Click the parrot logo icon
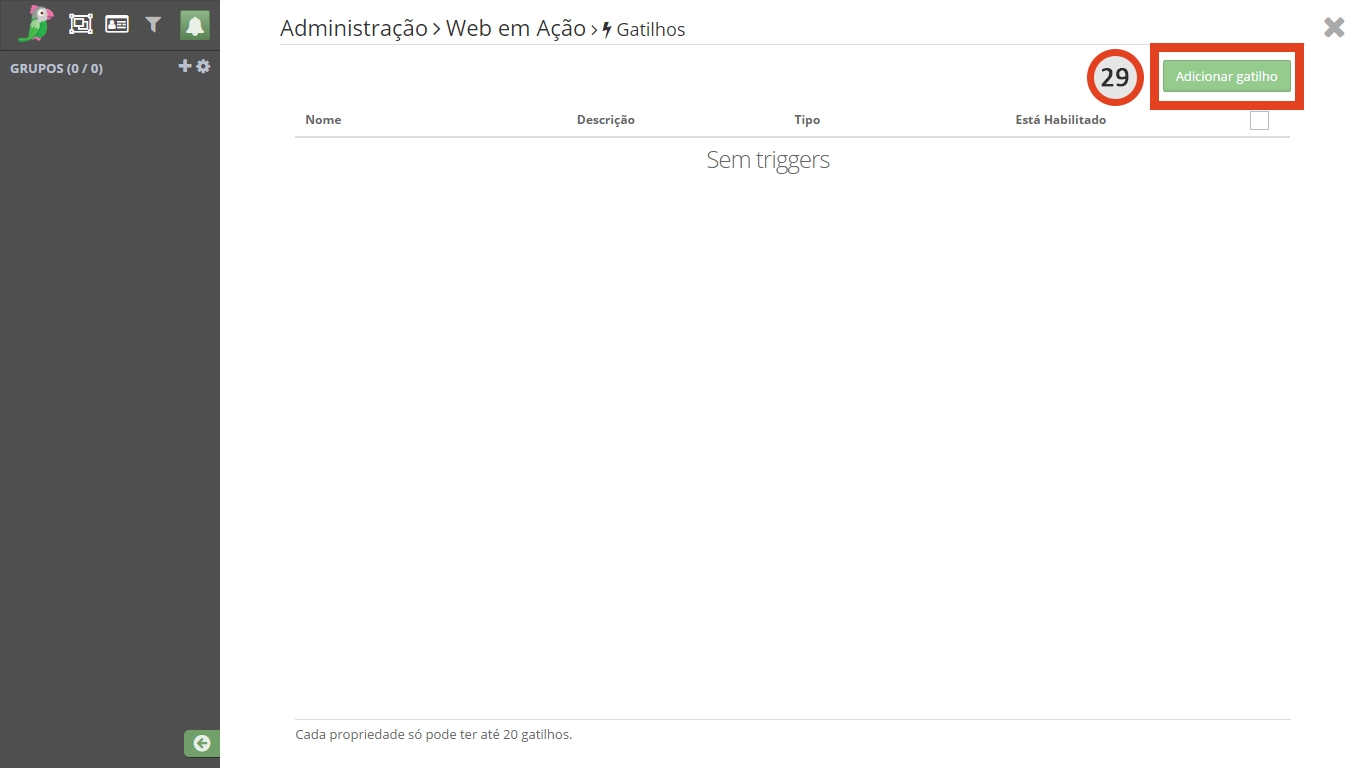1345x768 pixels. (35, 24)
